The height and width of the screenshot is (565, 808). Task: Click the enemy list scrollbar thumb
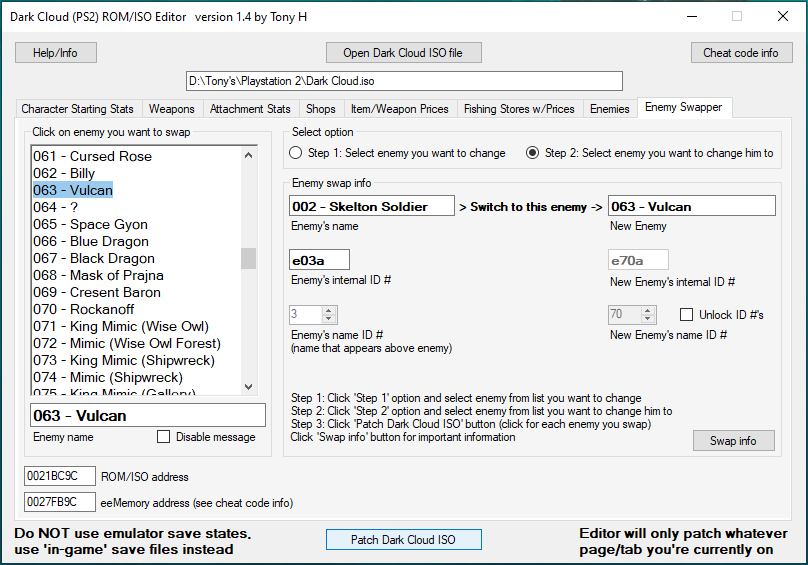[248, 258]
